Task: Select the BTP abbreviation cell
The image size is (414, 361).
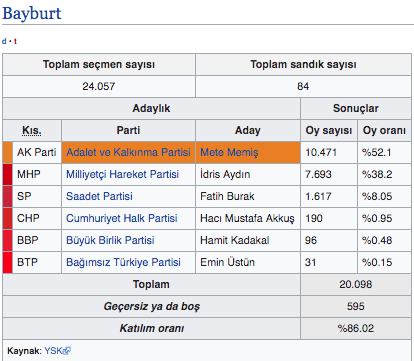Action: (37, 262)
